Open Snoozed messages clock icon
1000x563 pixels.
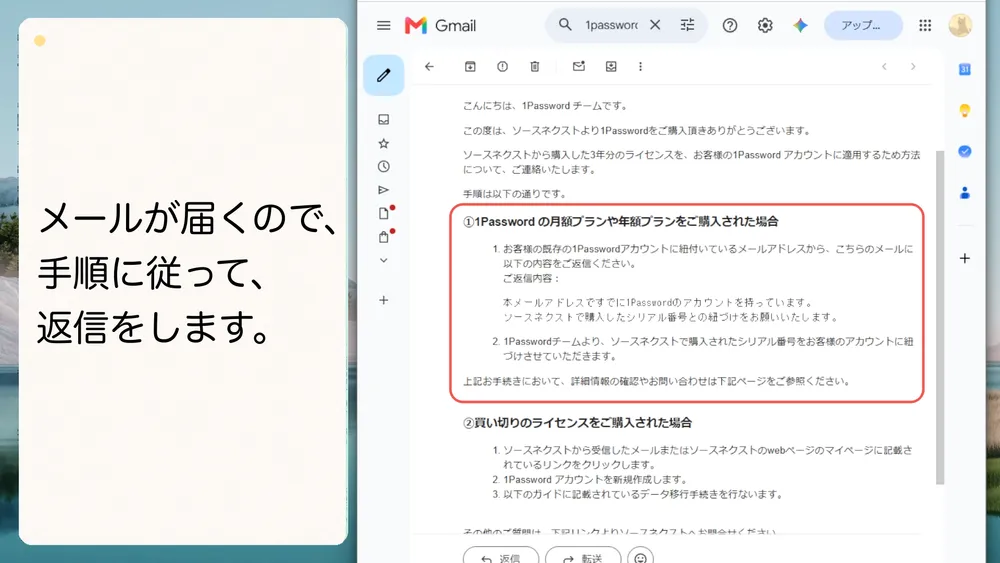click(383, 166)
